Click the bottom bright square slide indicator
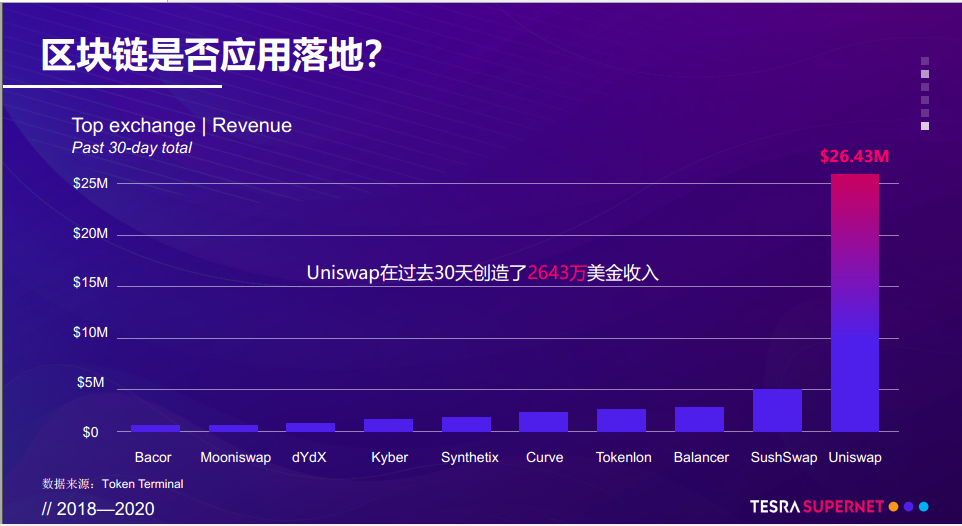The height and width of the screenshot is (526, 962). pyautogui.click(x=925, y=126)
